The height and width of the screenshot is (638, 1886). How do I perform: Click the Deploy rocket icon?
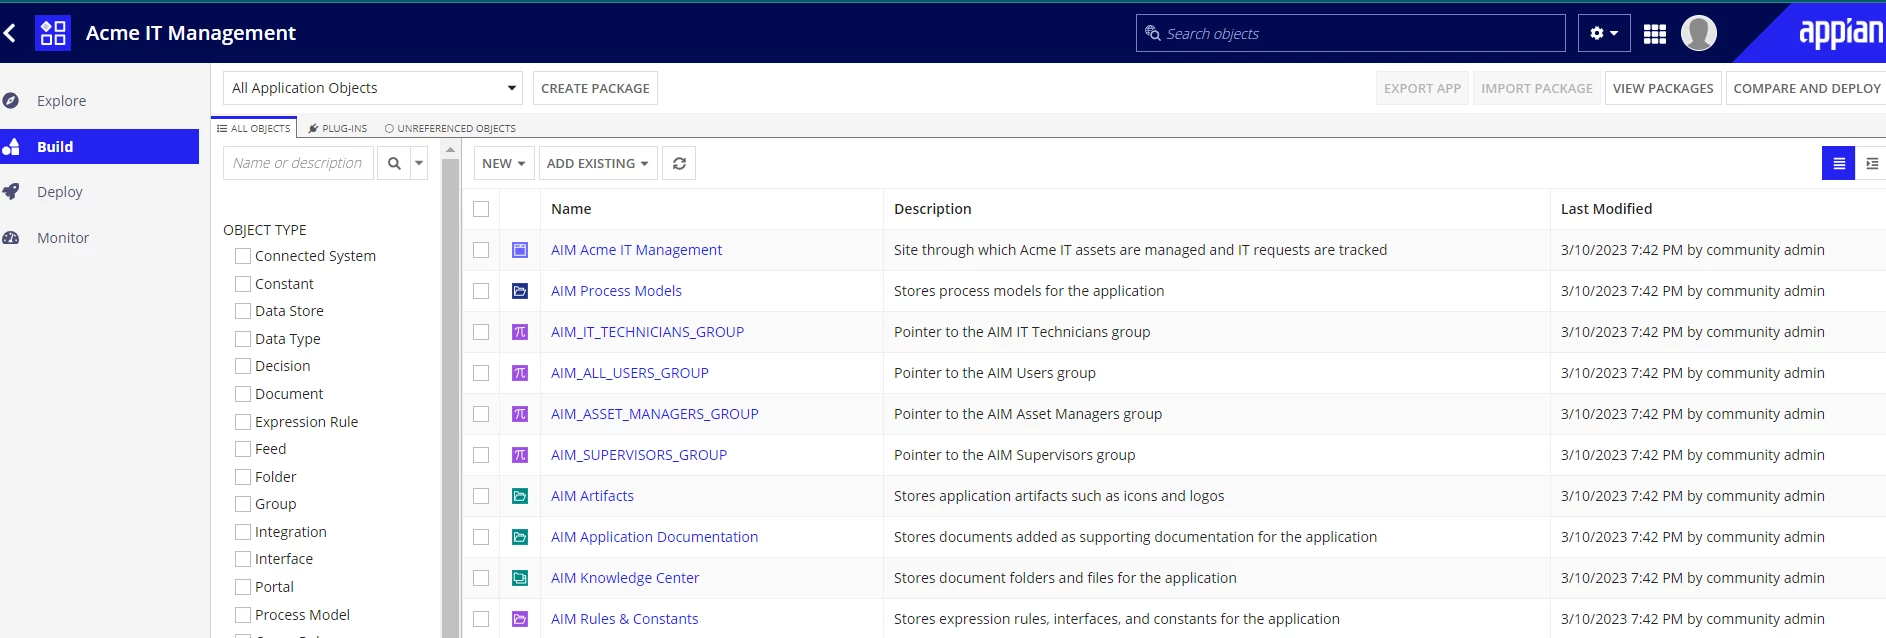pyautogui.click(x=11, y=192)
